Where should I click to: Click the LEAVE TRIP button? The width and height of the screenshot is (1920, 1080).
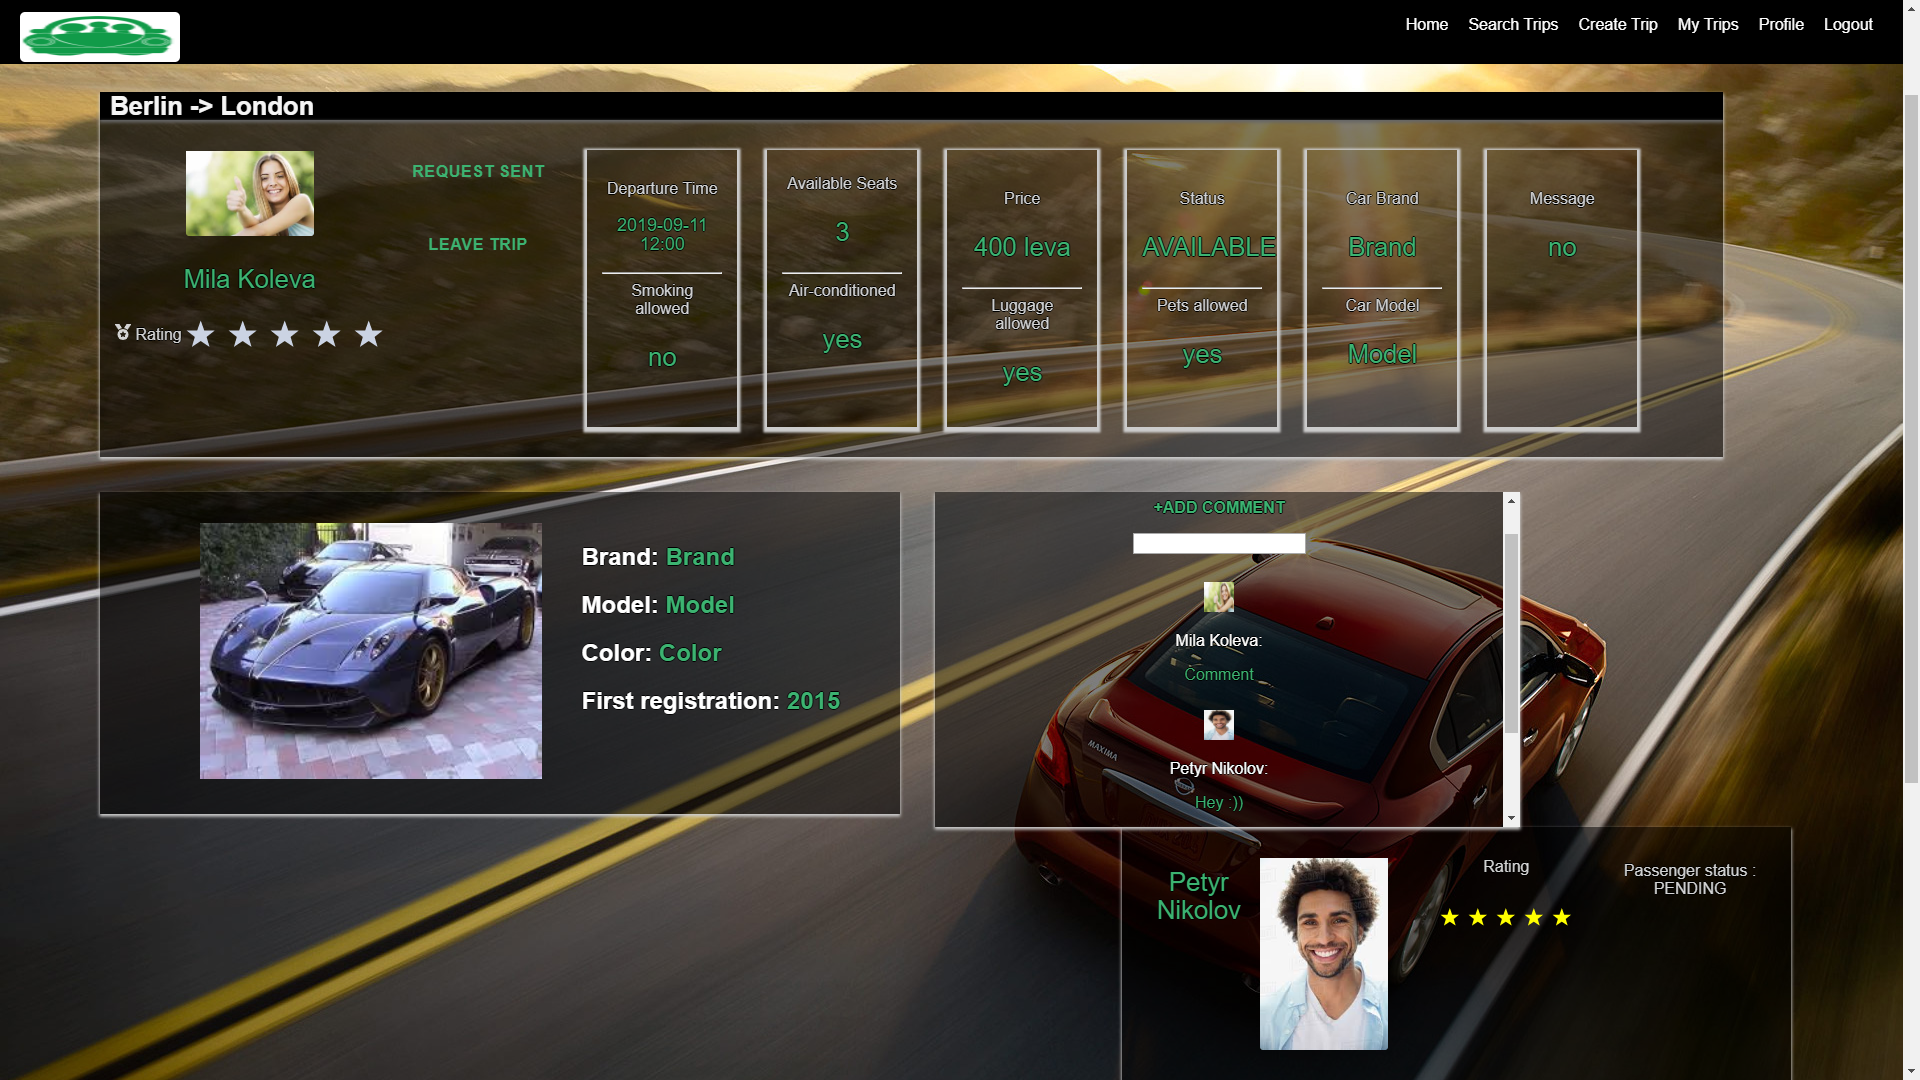pyautogui.click(x=477, y=244)
